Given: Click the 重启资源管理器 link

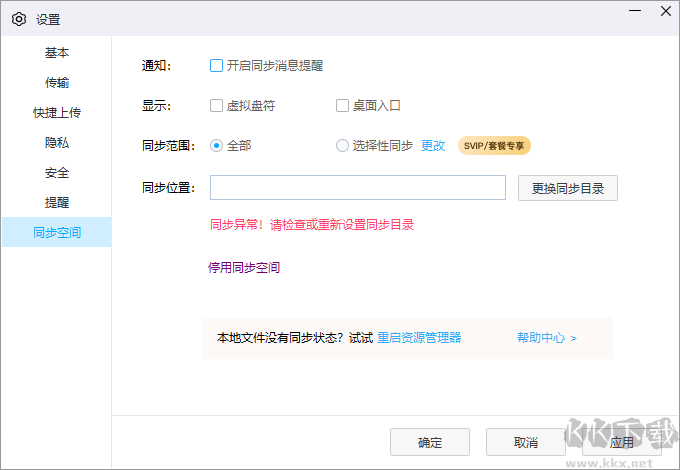Looking at the screenshot, I should [419, 338].
